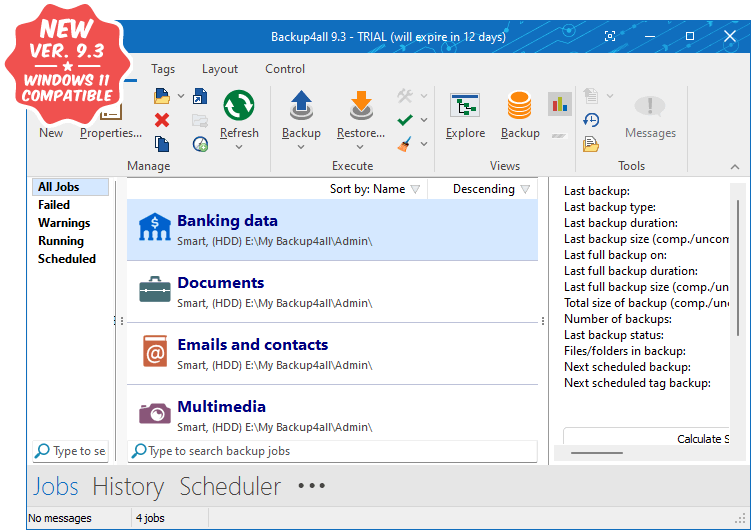Click the Emails and contacts address book icon
751x530 pixels.
pyautogui.click(x=155, y=351)
